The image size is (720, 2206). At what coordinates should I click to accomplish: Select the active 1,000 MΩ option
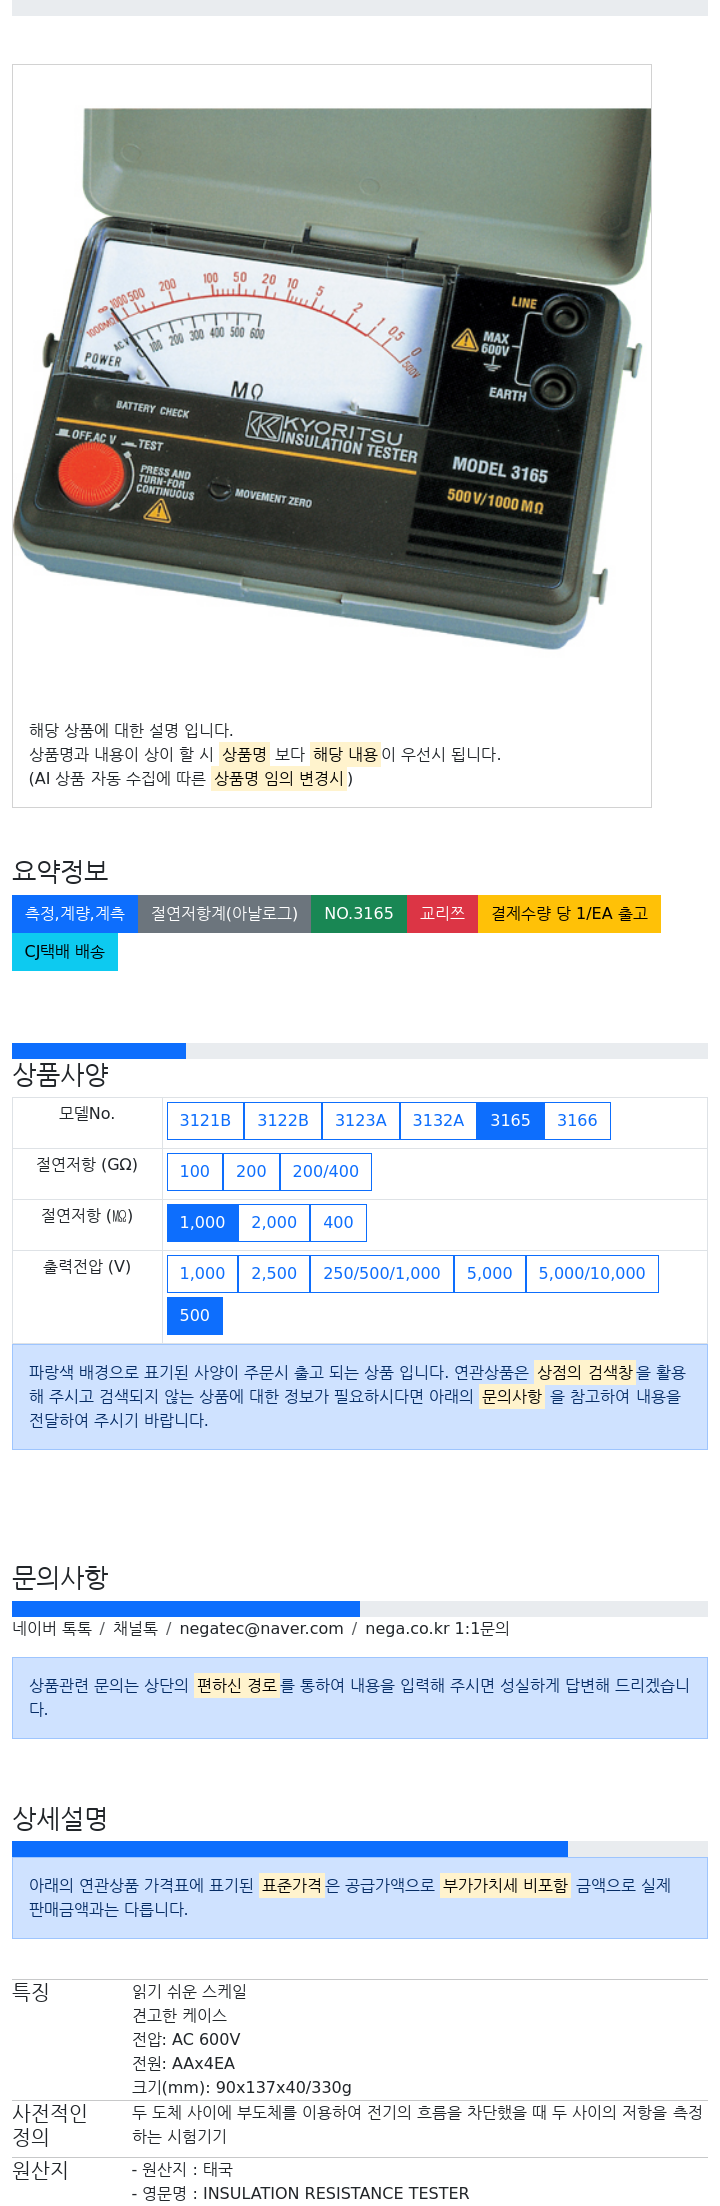[202, 1222]
